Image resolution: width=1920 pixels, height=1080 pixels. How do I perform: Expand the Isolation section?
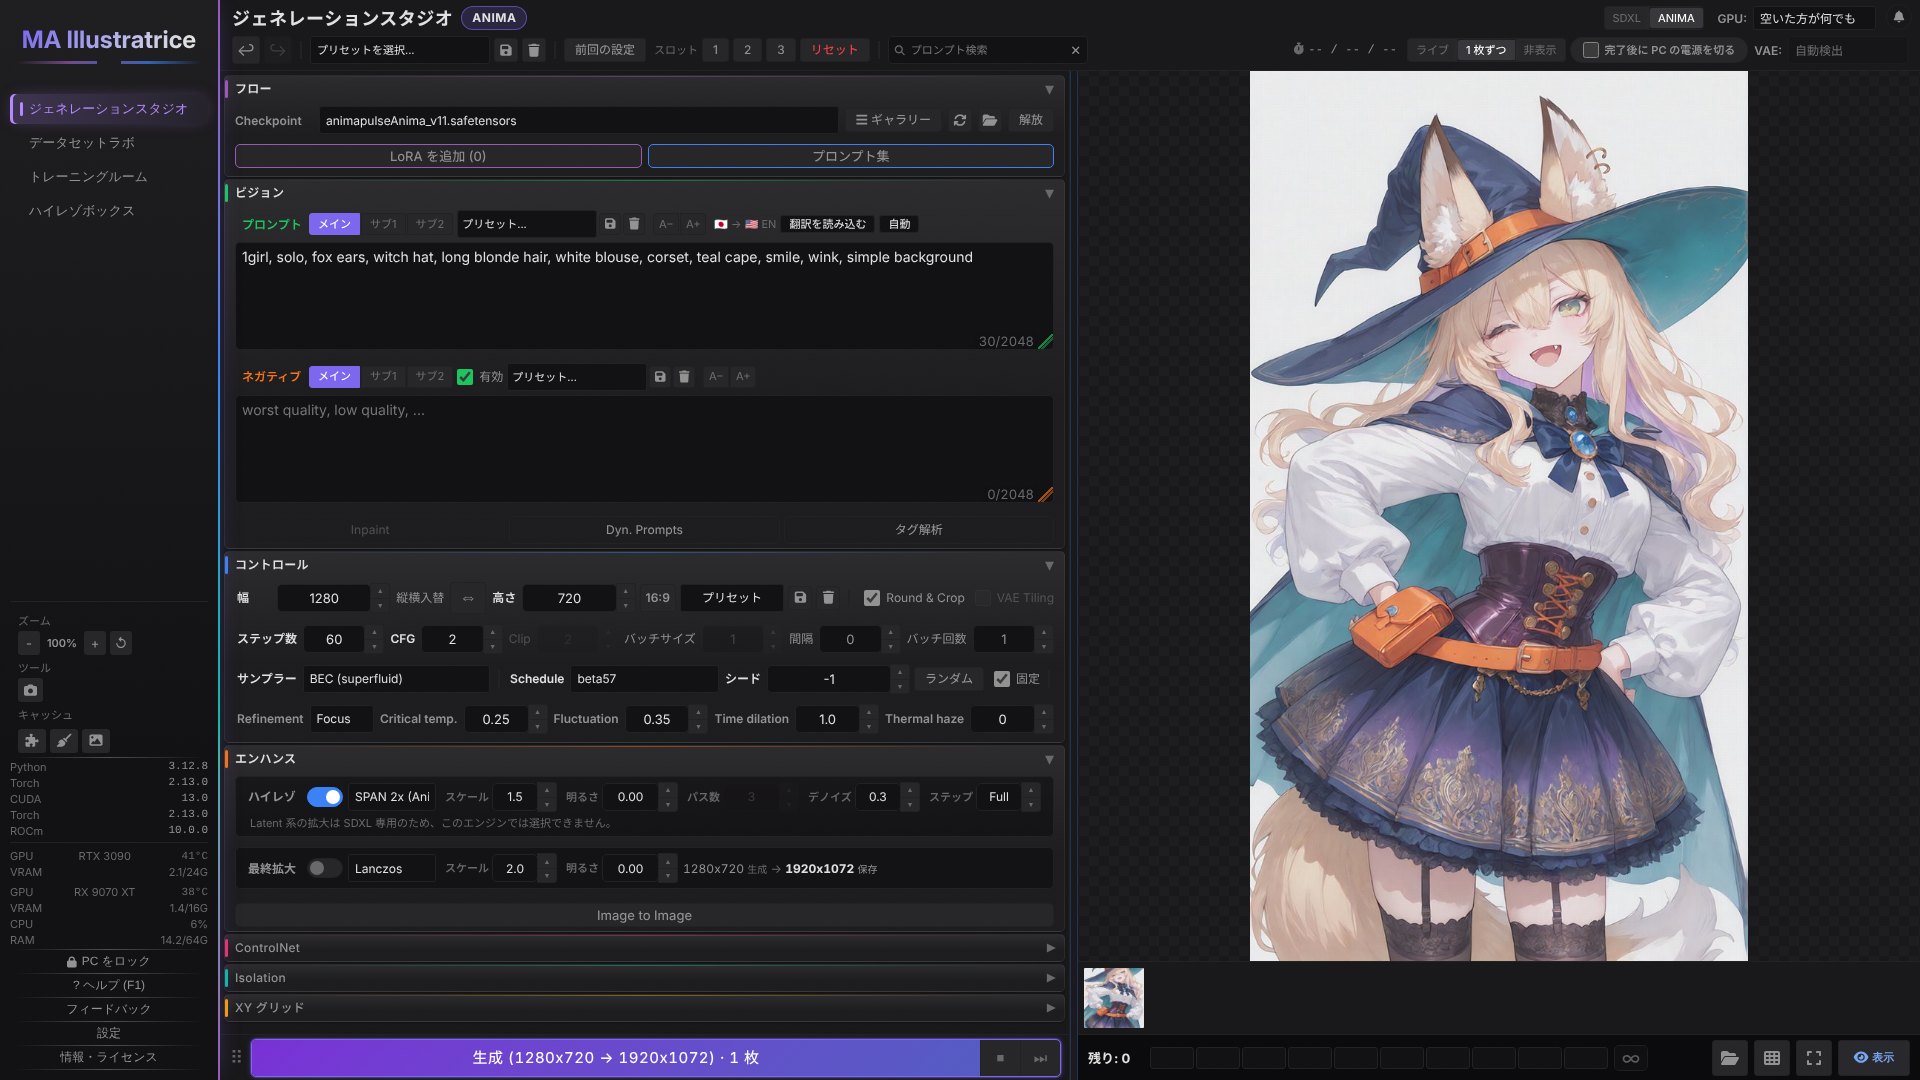644,978
